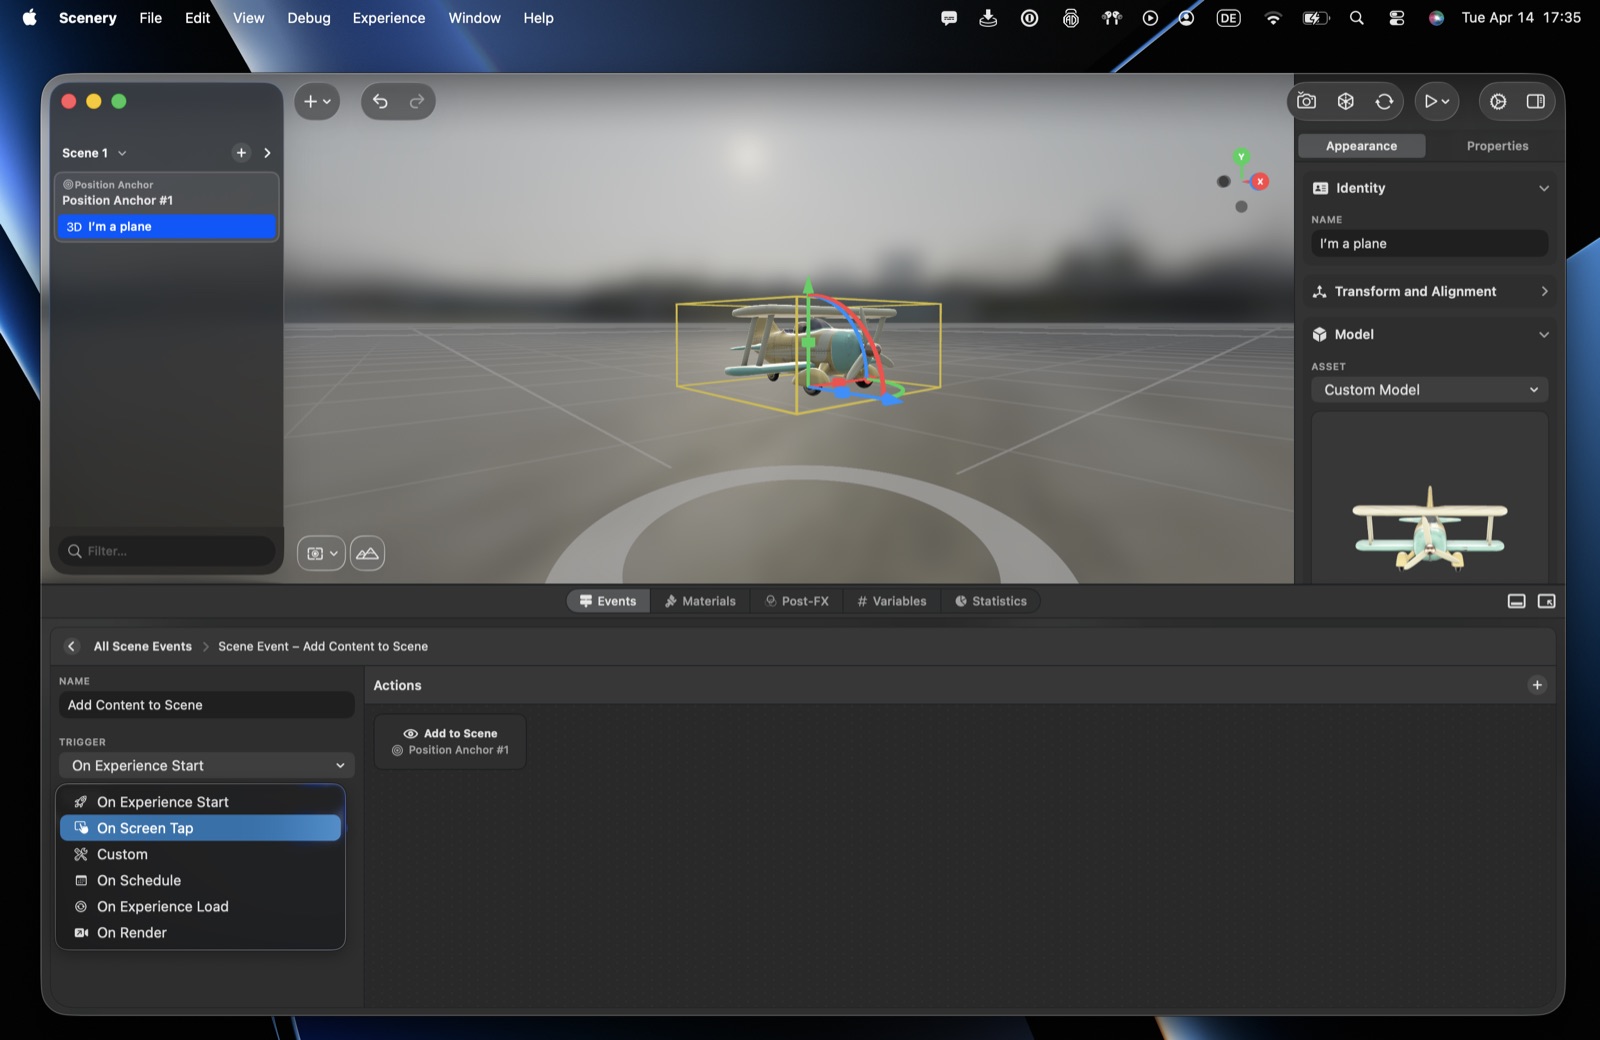Switch to the Events tab

tap(608, 601)
